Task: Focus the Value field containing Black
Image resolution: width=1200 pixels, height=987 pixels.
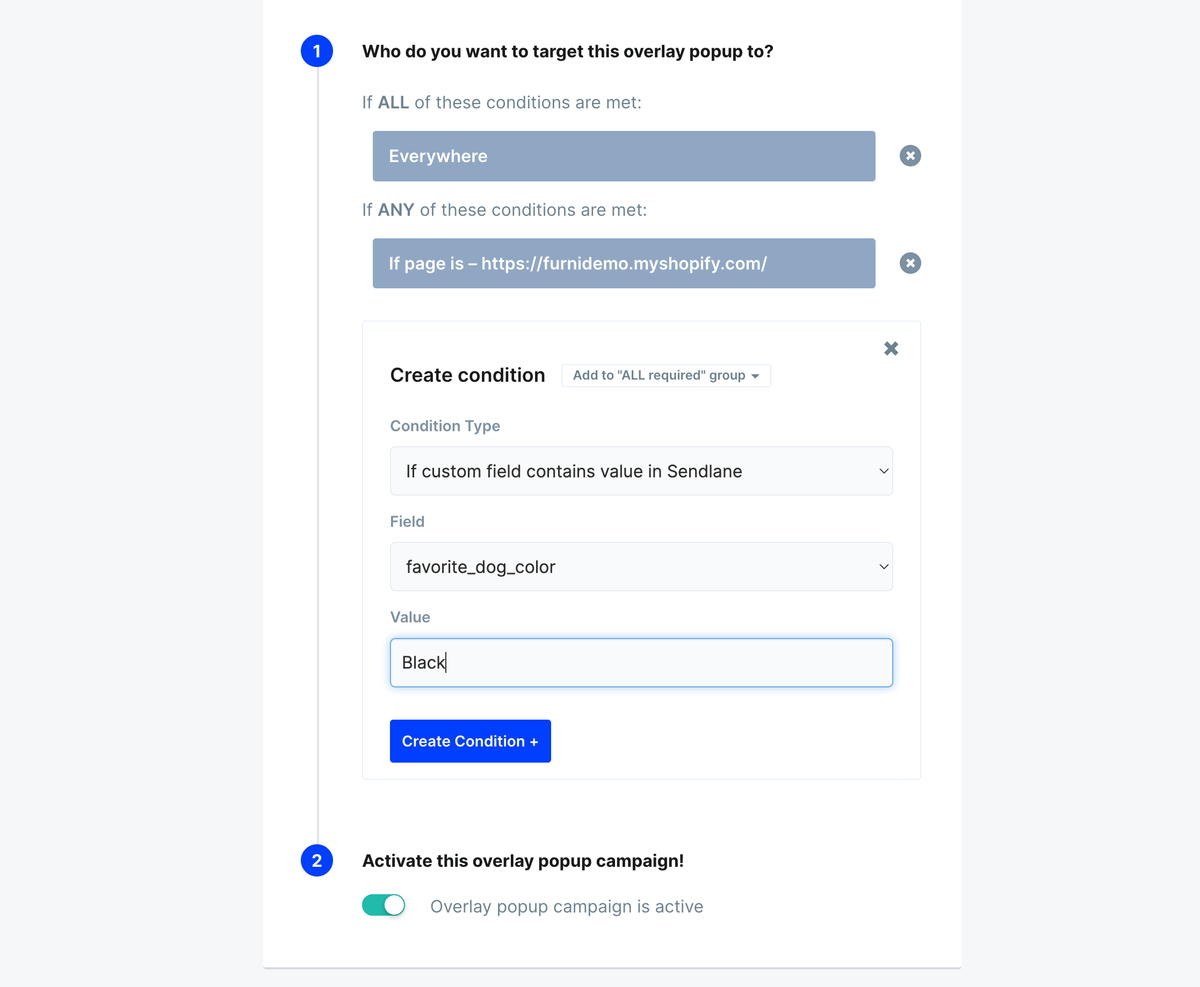Action: (641, 663)
